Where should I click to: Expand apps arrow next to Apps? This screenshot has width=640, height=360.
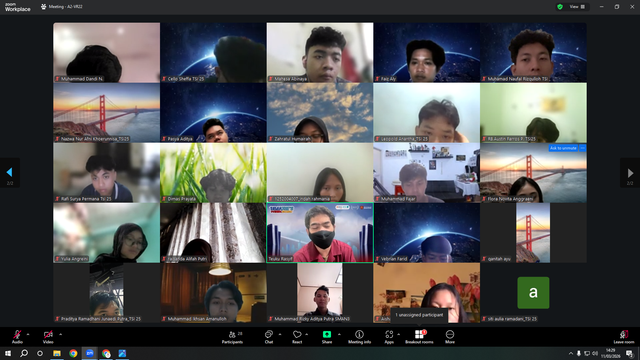(x=398, y=334)
